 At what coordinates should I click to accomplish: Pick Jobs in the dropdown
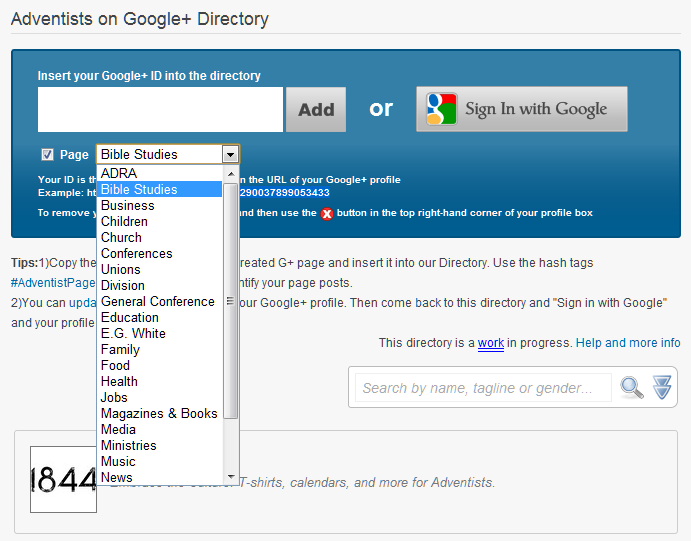tap(160, 397)
